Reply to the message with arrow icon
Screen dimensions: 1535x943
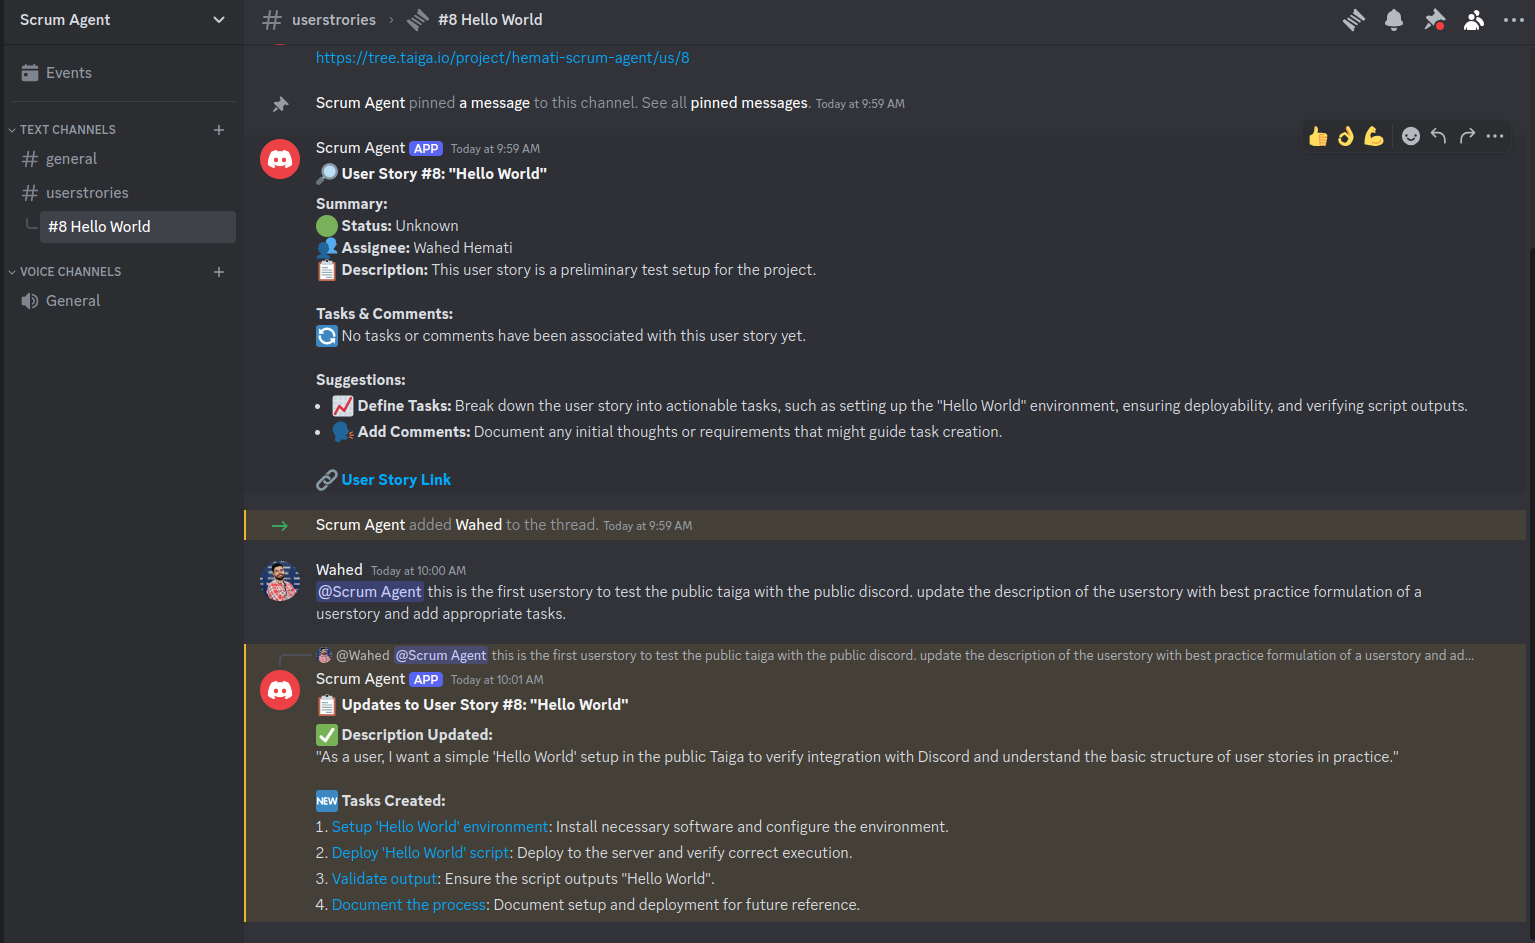point(1438,136)
